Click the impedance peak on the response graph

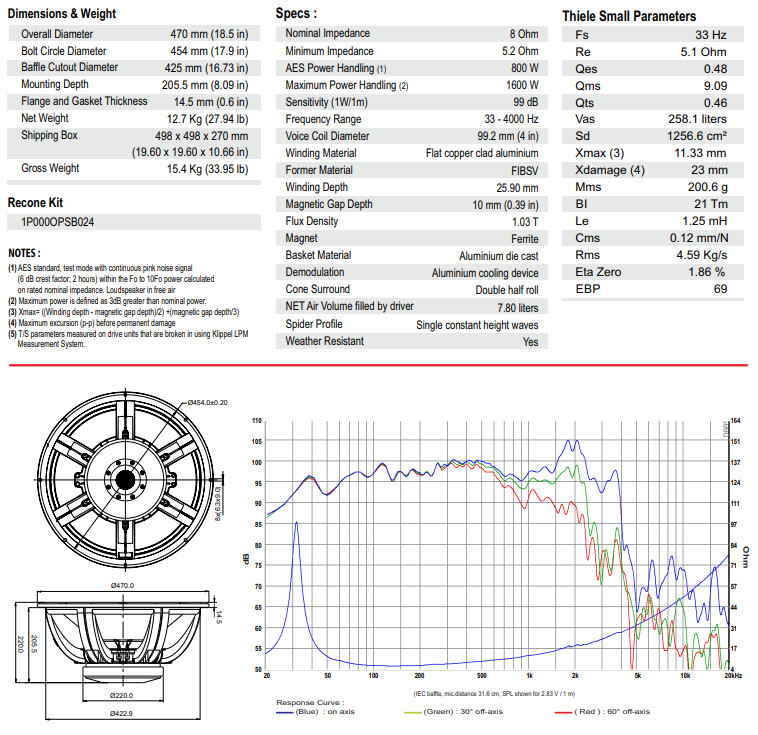(x=296, y=523)
